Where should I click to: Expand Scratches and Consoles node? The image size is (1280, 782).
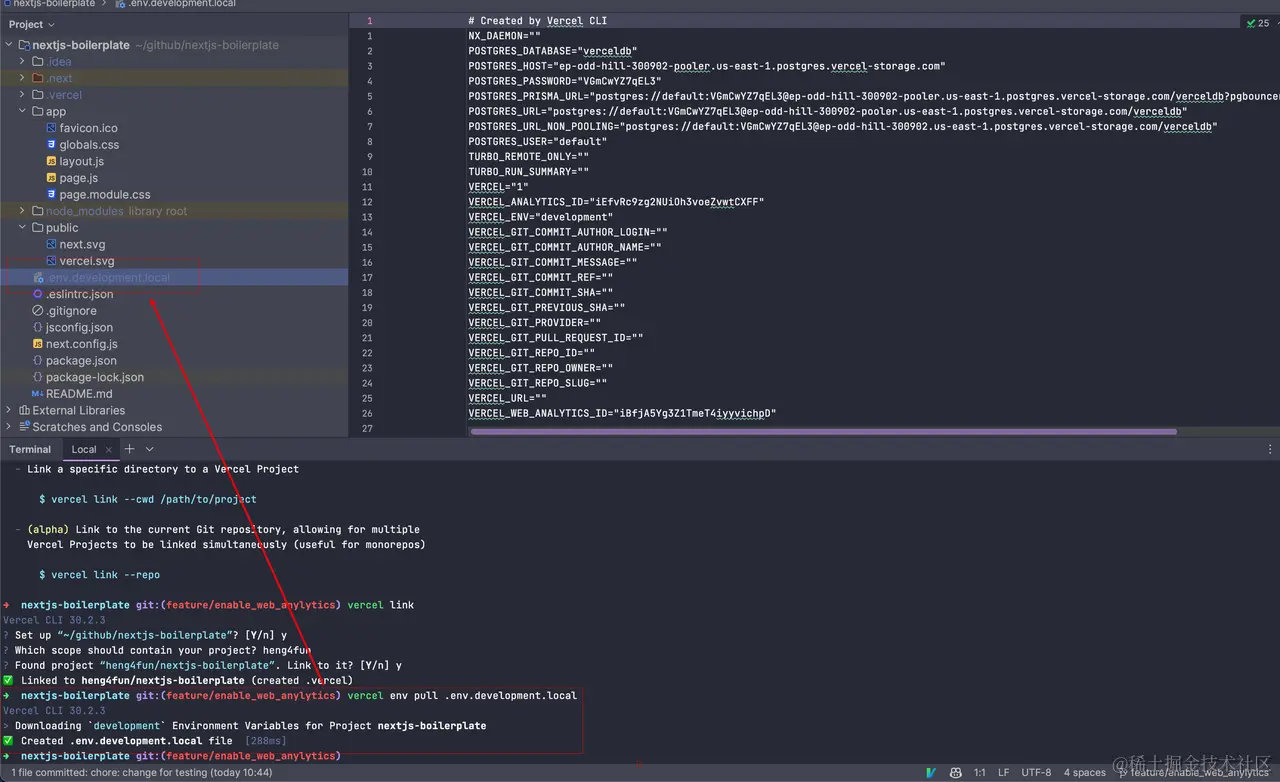point(9,427)
